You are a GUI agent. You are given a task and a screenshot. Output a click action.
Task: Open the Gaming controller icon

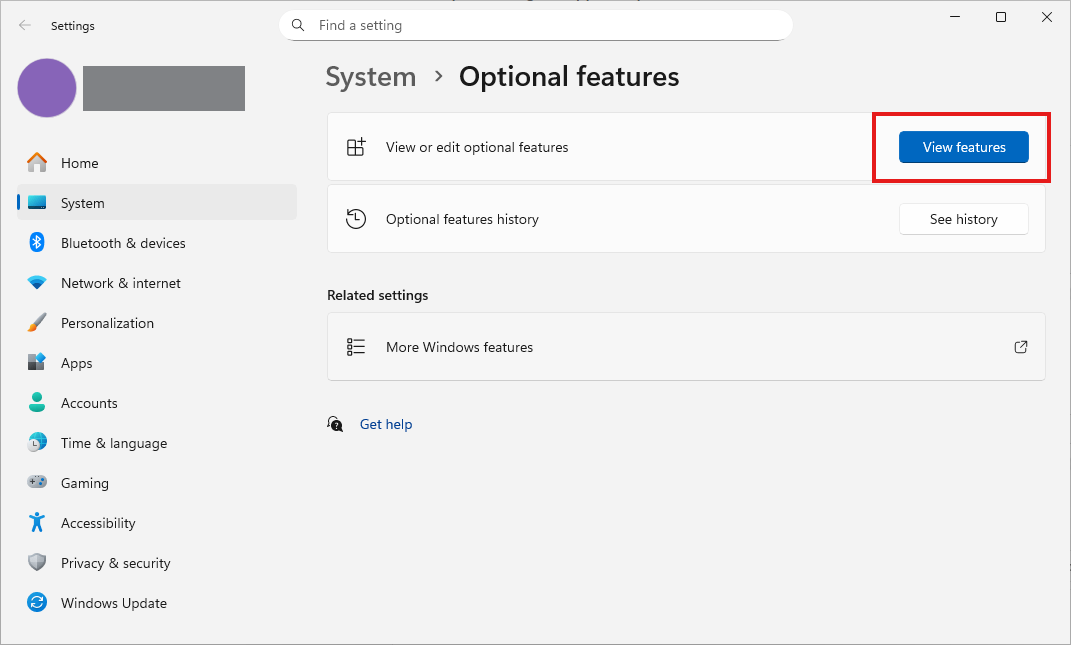coord(37,483)
